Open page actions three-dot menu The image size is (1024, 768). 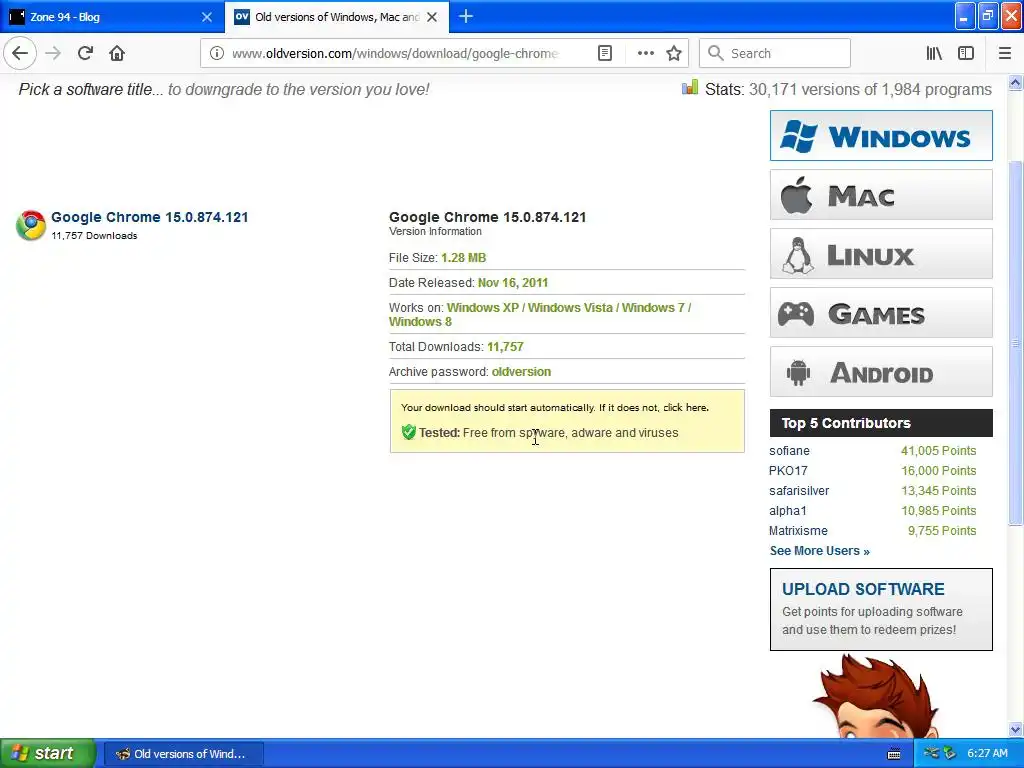645,53
